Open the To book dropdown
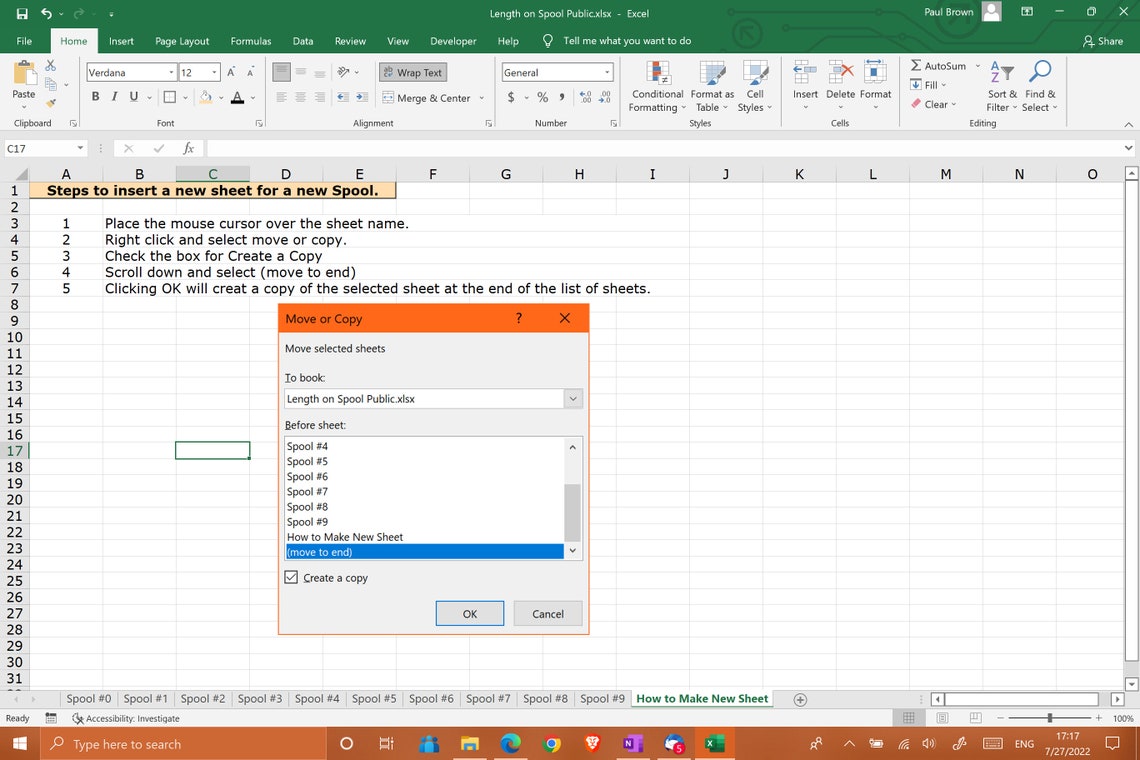 pos(573,398)
